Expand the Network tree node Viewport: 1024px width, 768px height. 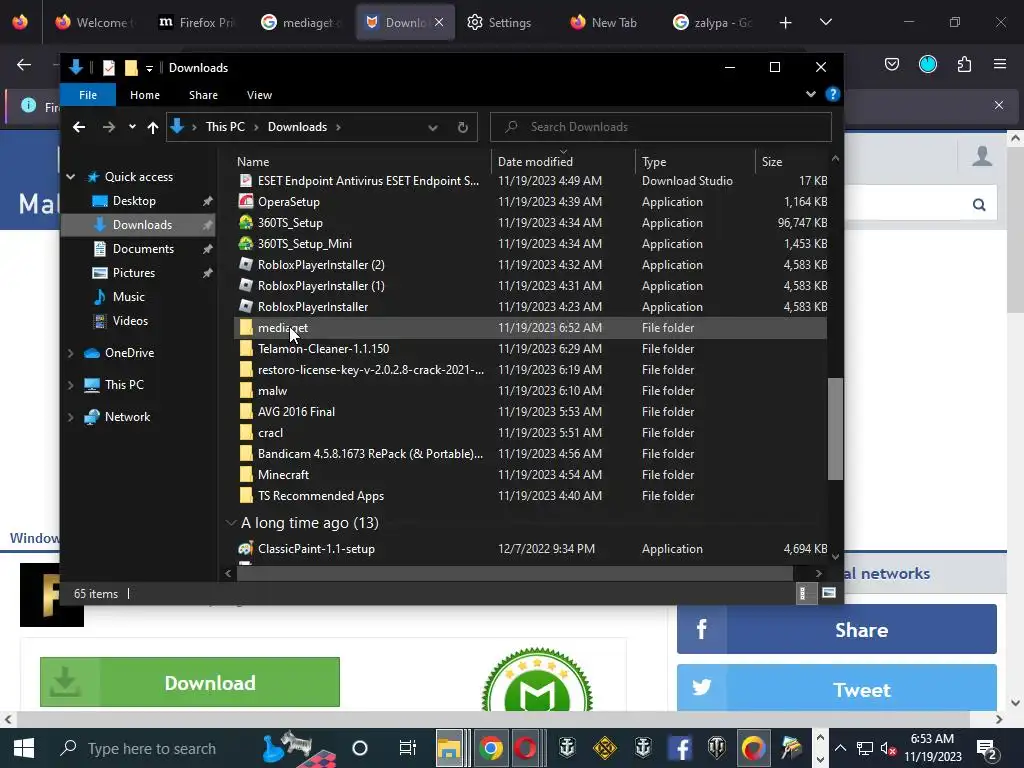pos(71,417)
